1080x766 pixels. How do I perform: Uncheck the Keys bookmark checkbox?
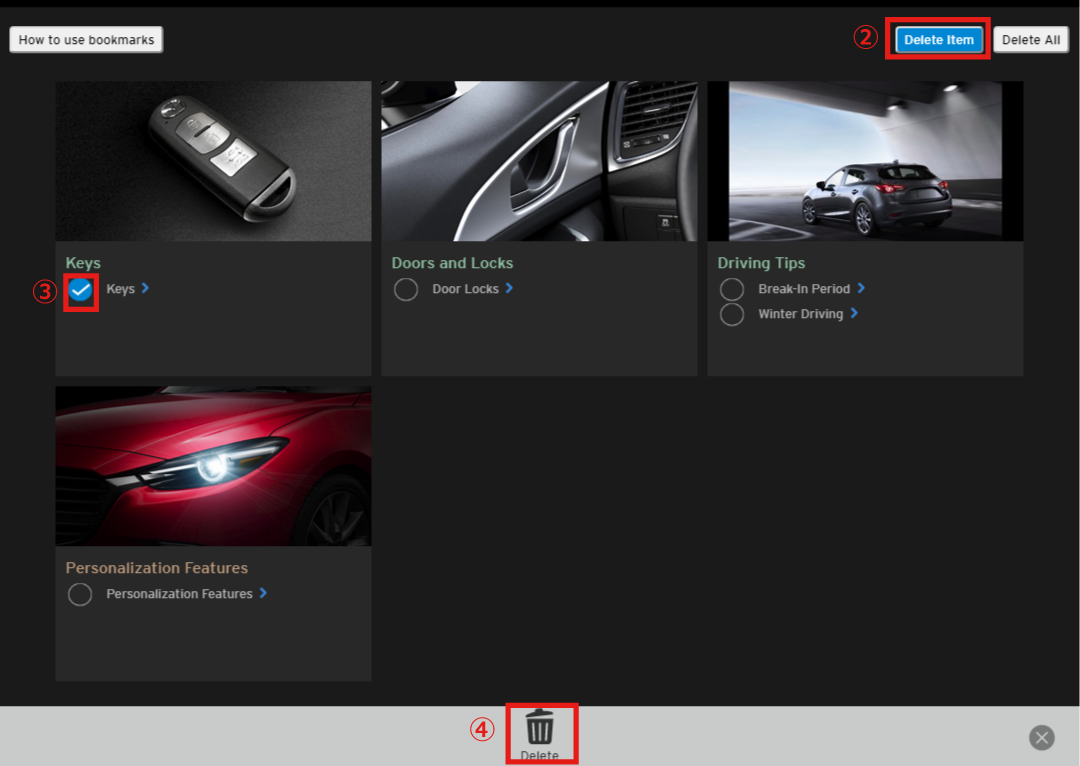coord(81,290)
